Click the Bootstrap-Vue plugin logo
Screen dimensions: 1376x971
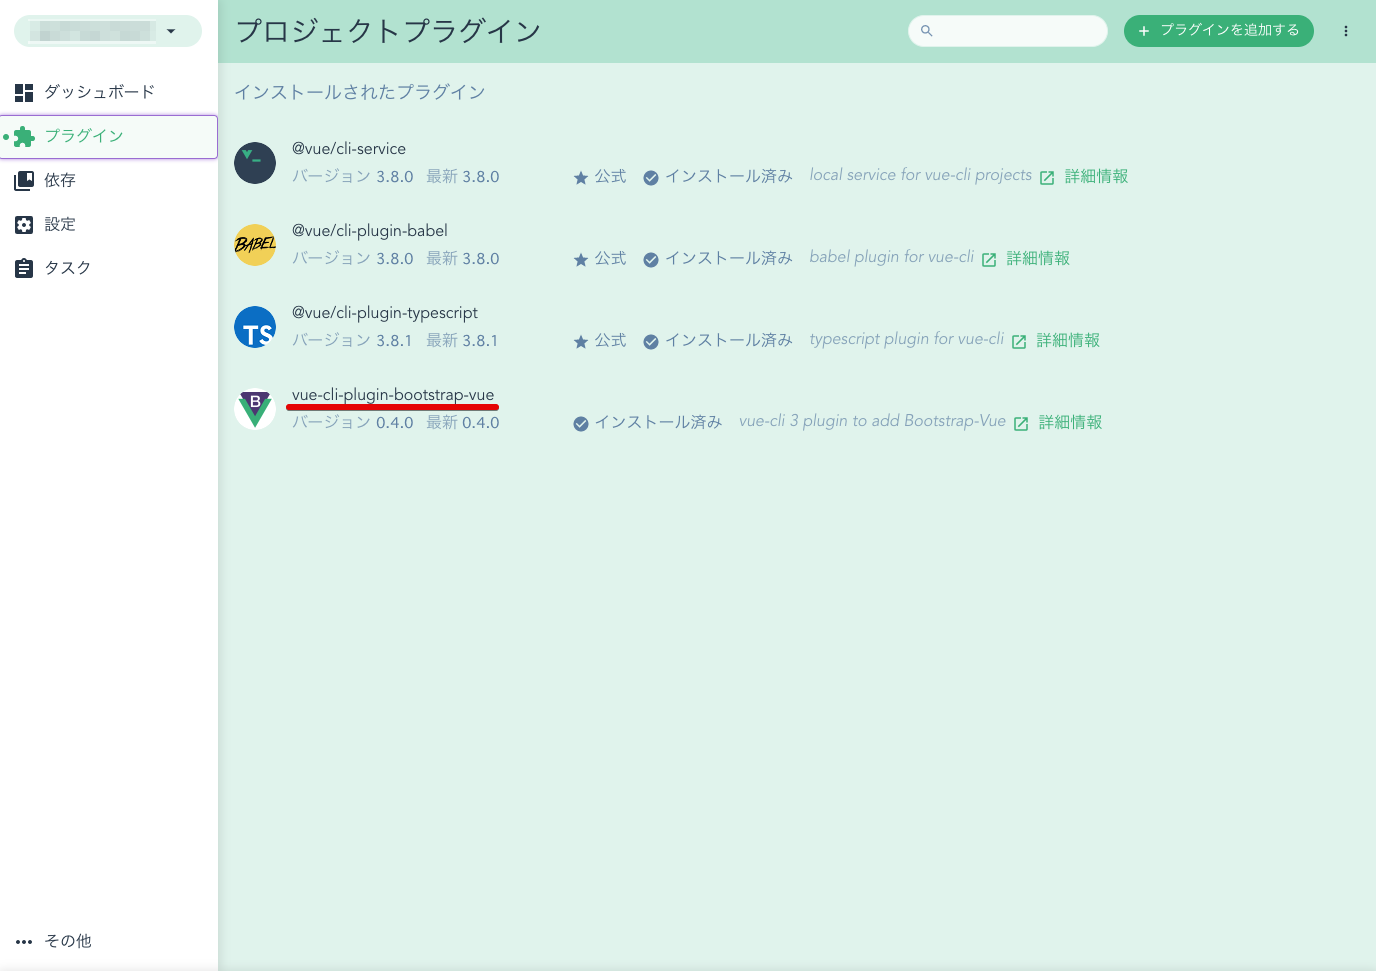point(255,409)
